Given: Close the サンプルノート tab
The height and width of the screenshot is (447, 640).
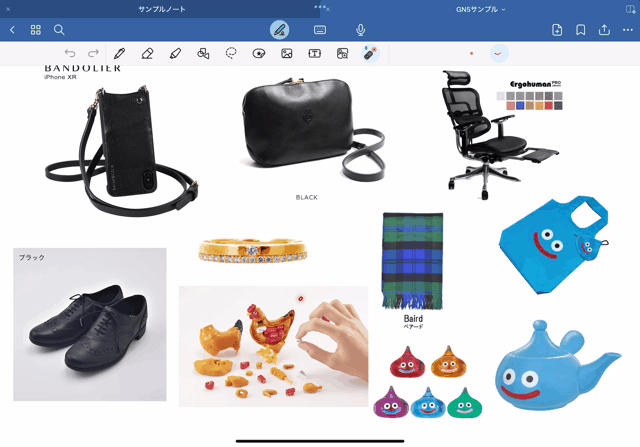Looking at the screenshot, I should coord(8,9).
